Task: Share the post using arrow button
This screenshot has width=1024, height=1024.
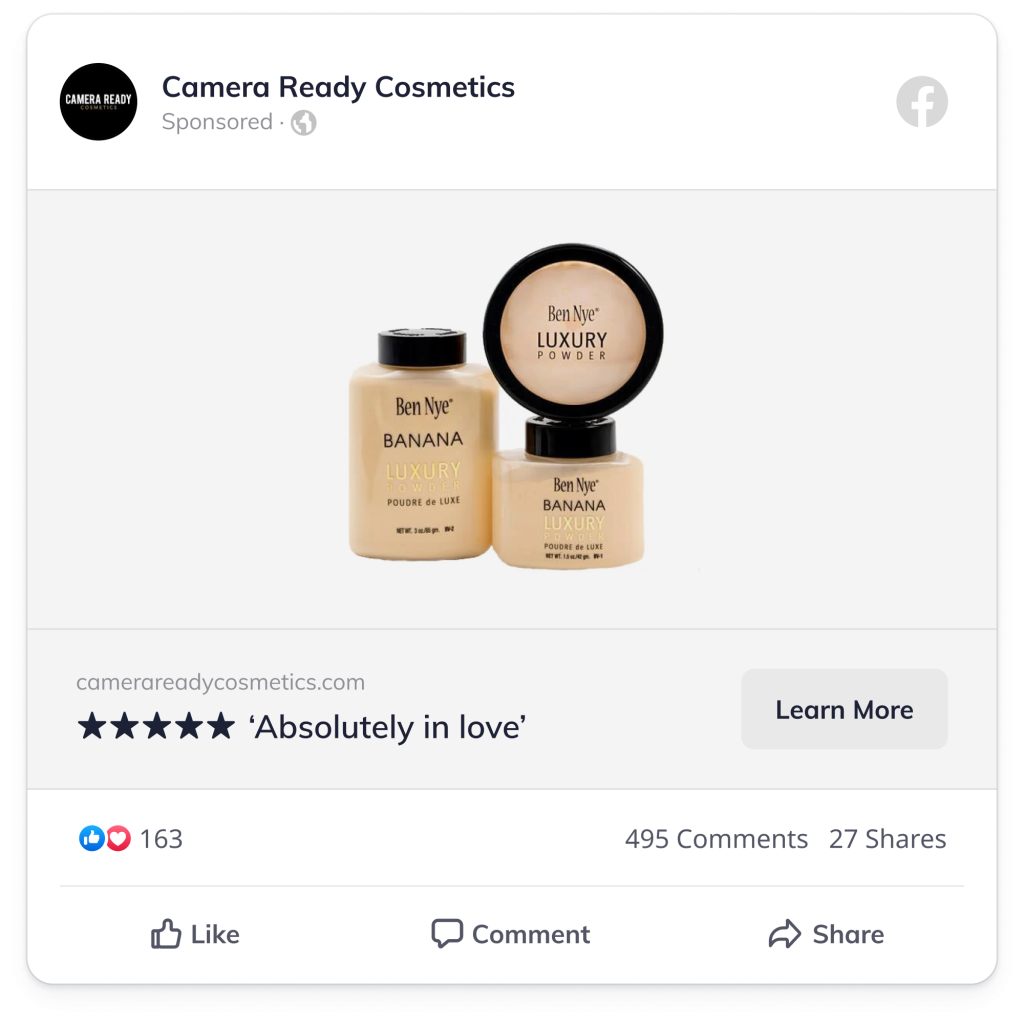Action: tap(826, 935)
